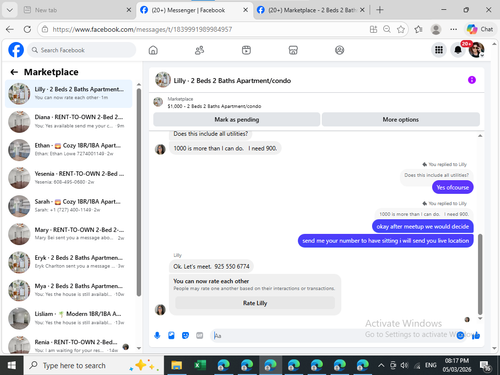The width and height of the screenshot is (500, 375).
Task: Open Mya 2 Beds 2 Baths conversation
Action: (68, 290)
